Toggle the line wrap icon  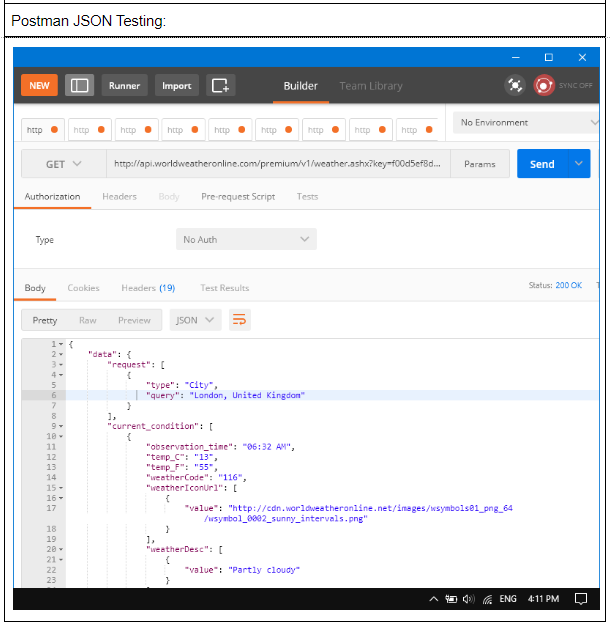click(x=240, y=320)
